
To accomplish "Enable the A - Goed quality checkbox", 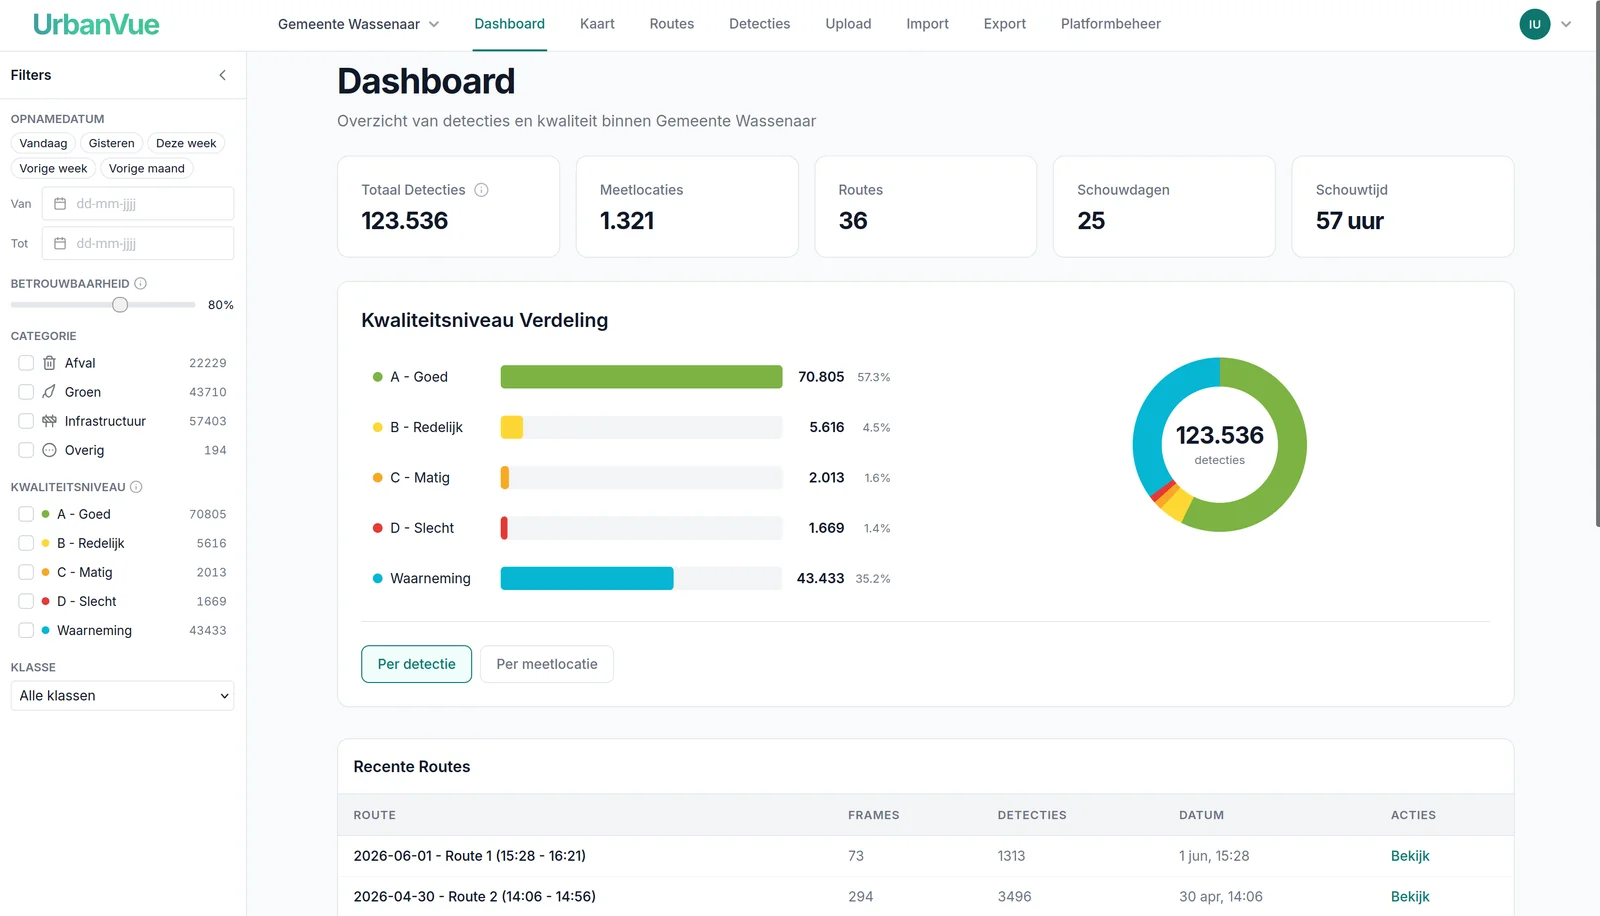I will (26, 514).
